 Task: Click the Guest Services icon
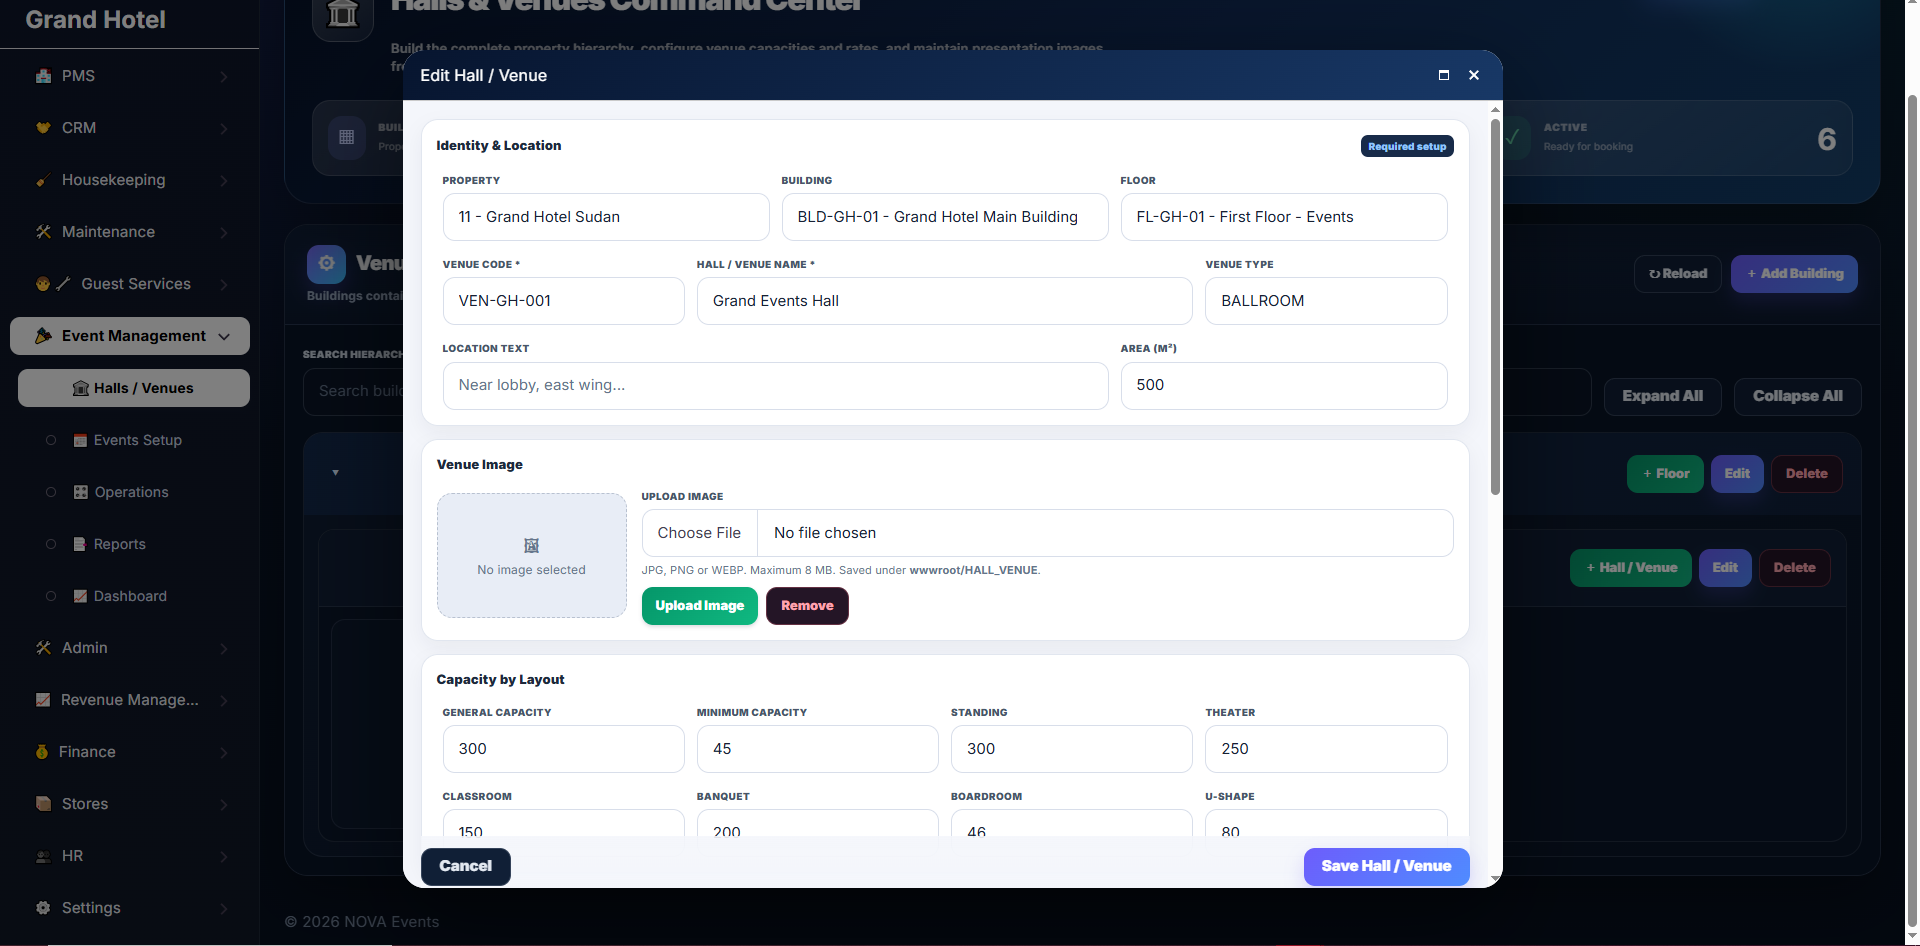click(x=53, y=284)
